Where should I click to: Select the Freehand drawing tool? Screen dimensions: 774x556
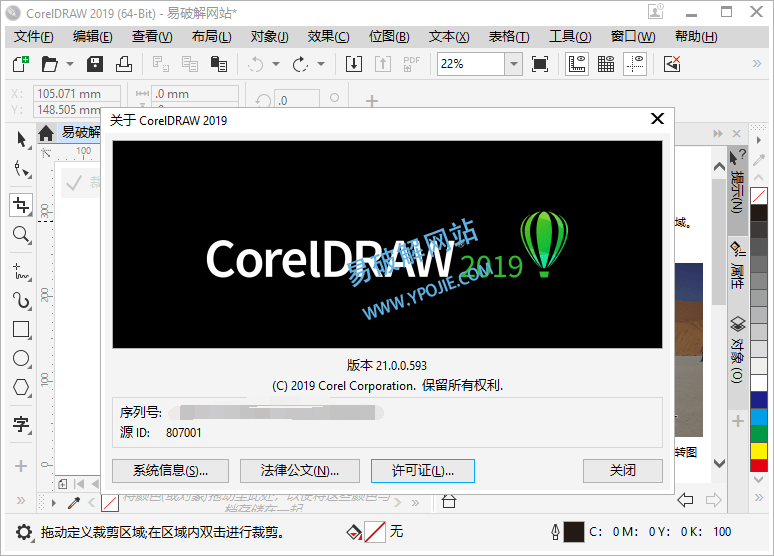tap(21, 272)
